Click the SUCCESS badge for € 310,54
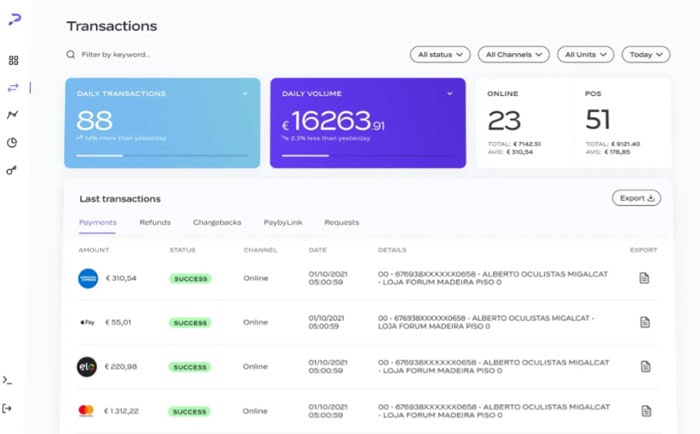The width and height of the screenshot is (700, 434). coord(191,279)
